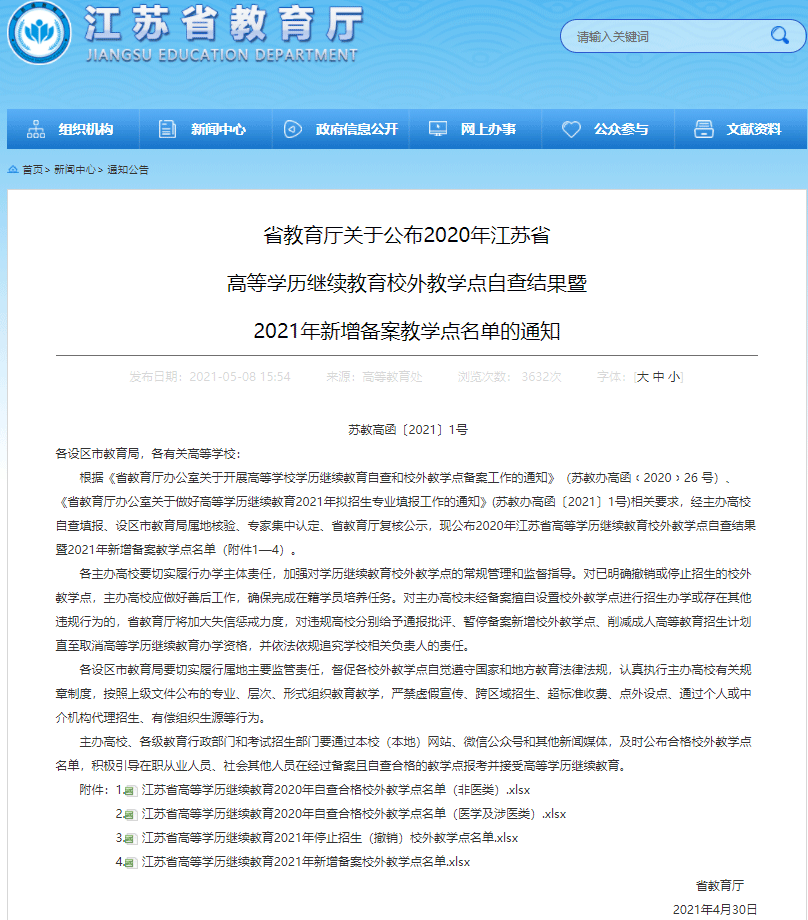The image size is (808, 920).
Task: Click xlsx icon of attachment 2
Action: coord(130,815)
